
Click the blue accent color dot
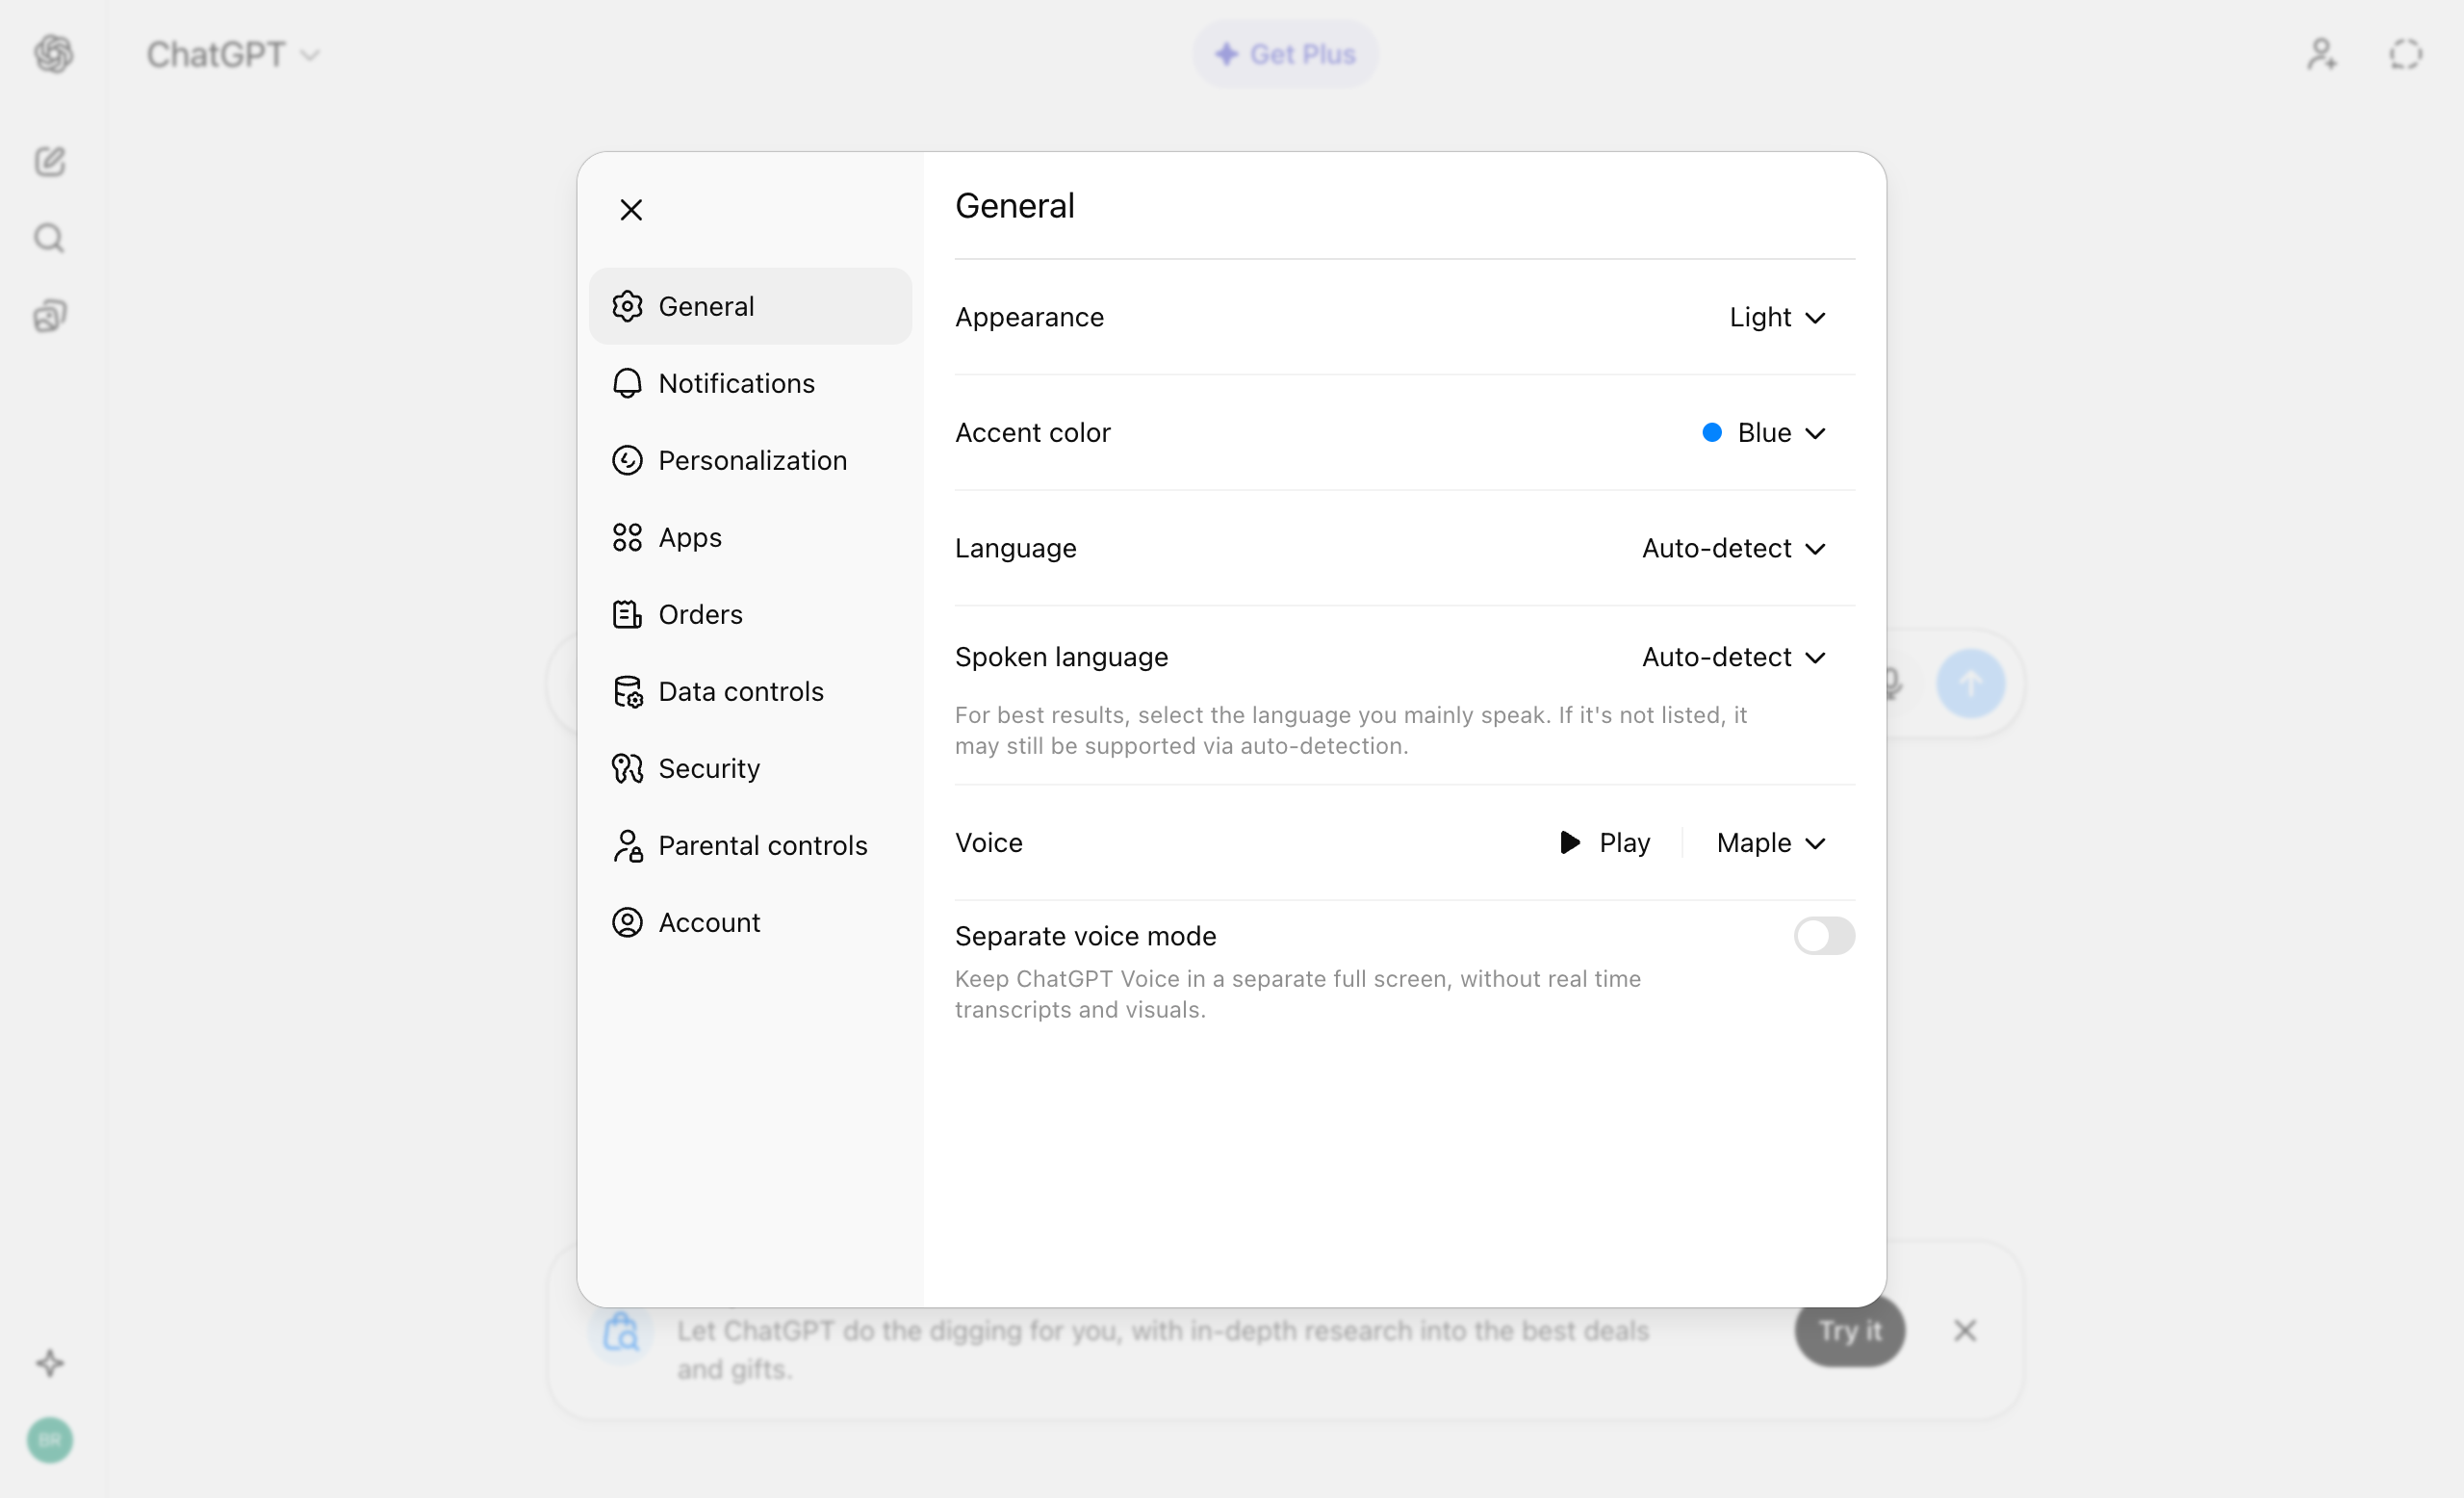click(1712, 432)
